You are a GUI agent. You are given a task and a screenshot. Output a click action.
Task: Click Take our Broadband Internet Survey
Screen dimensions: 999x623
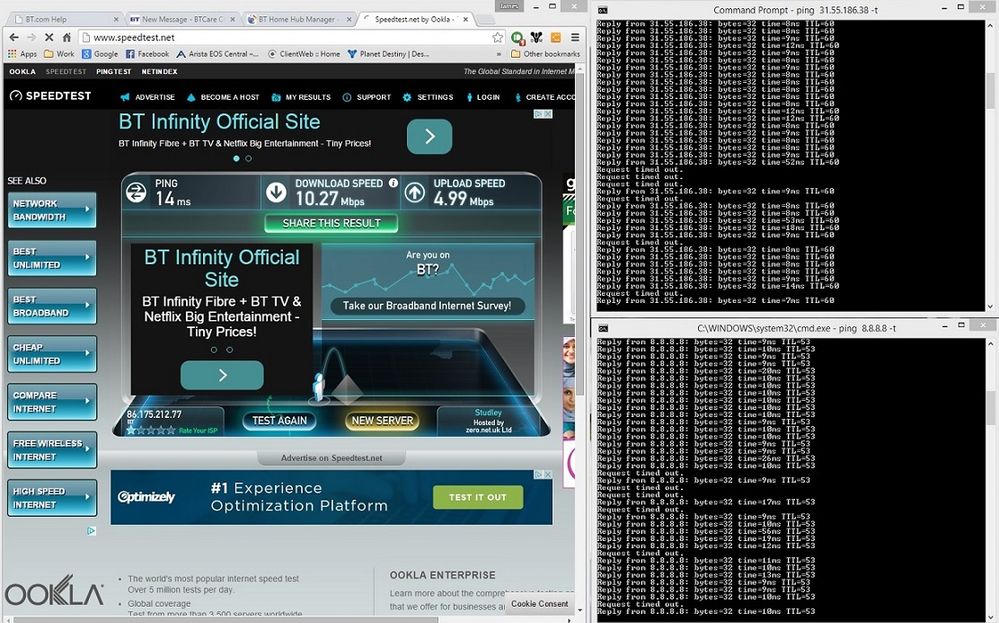point(427,306)
